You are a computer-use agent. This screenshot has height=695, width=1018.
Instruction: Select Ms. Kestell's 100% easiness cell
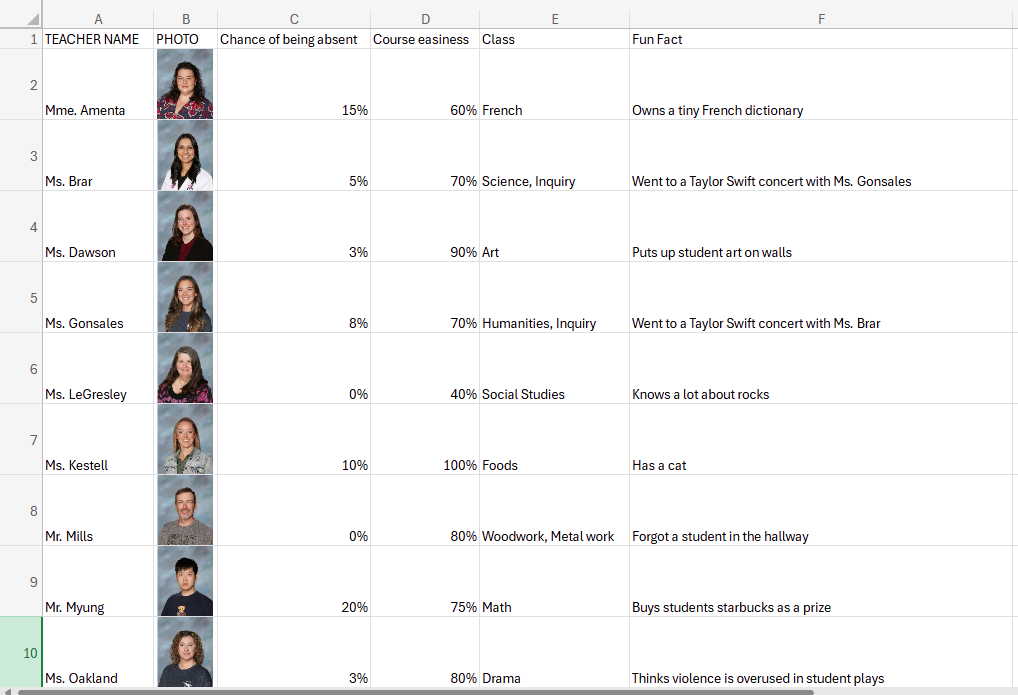click(x=425, y=439)
